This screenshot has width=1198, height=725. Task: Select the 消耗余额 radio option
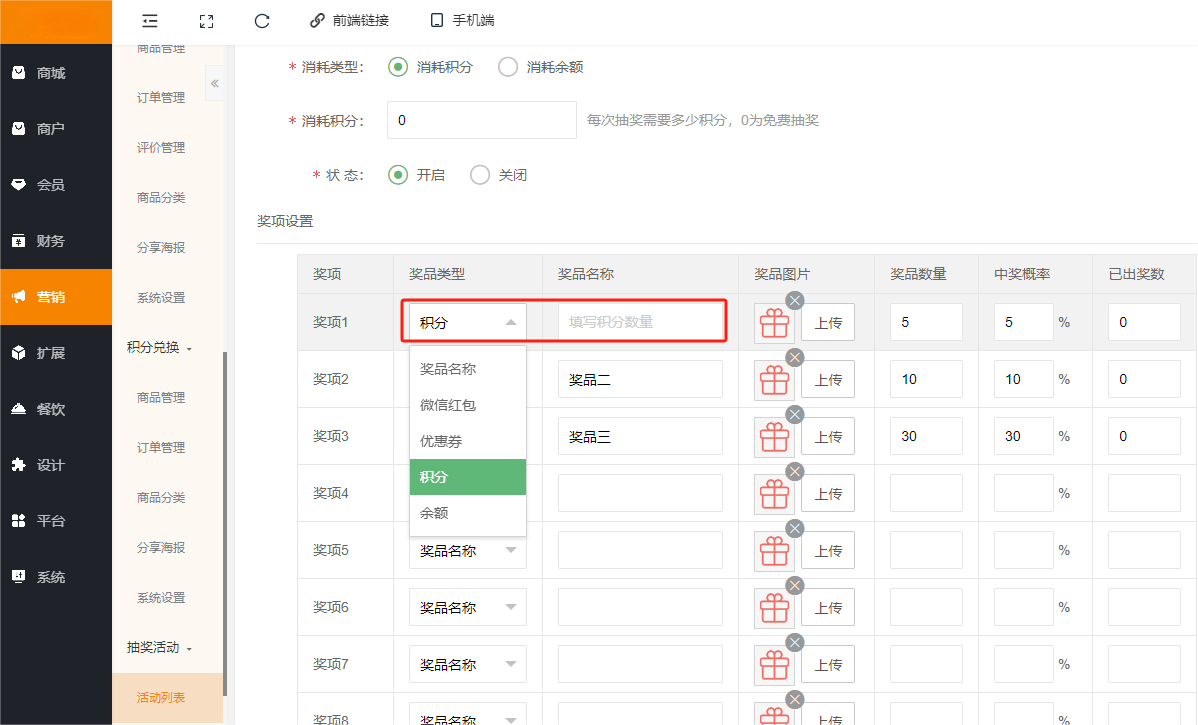pos(508,67)
